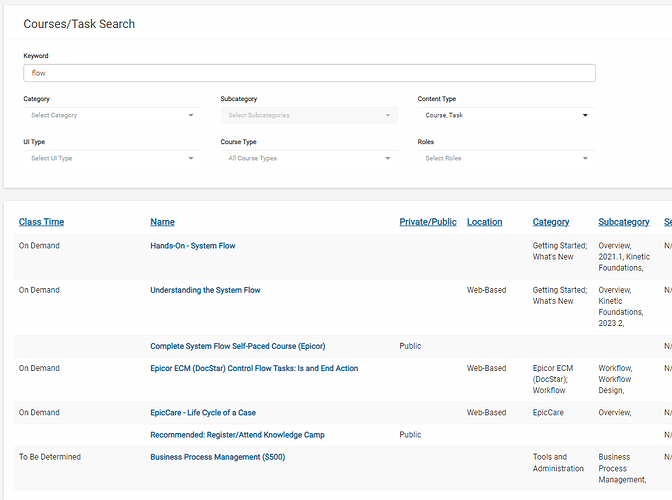Viewport: 672px width, 500px height.
Task: Click 'Overview, 2021.1, Kinetic Foundations,' subcategory cell
Action: tap(624, 257)
